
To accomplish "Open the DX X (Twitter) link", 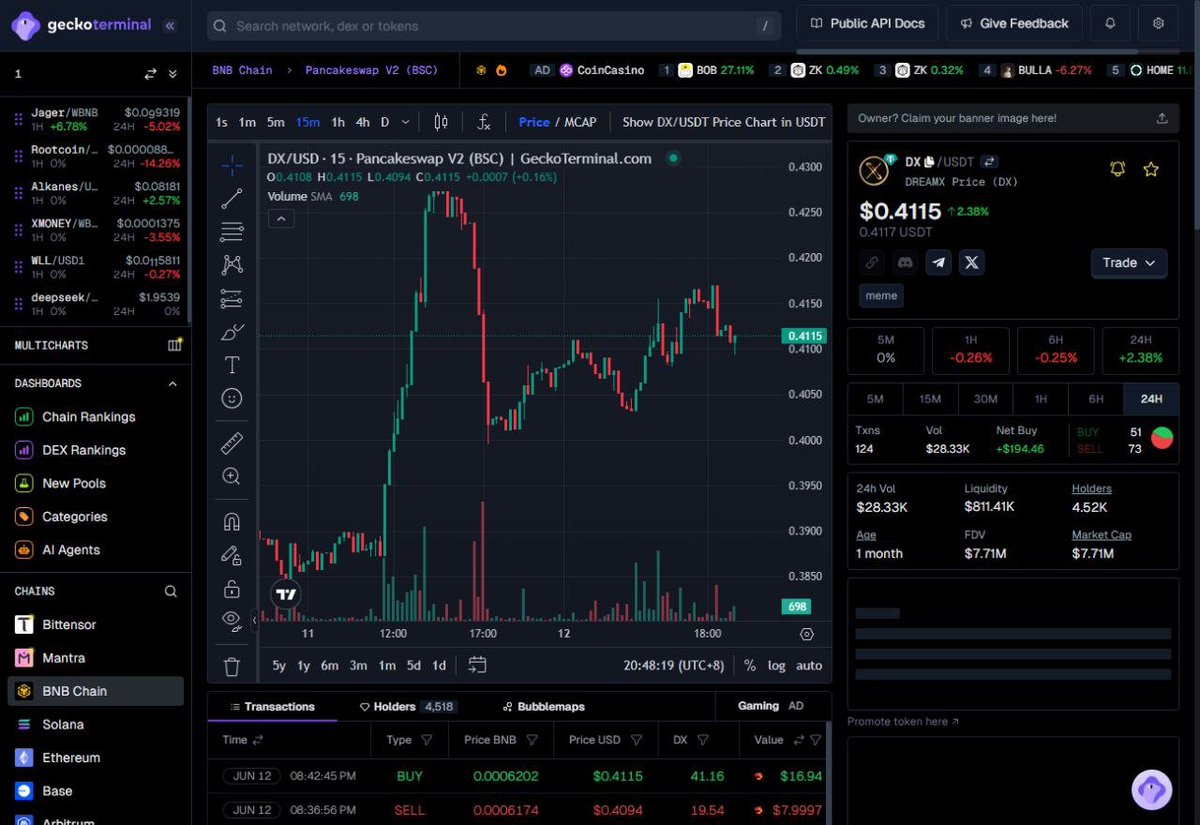I will [x=973, y=263].
